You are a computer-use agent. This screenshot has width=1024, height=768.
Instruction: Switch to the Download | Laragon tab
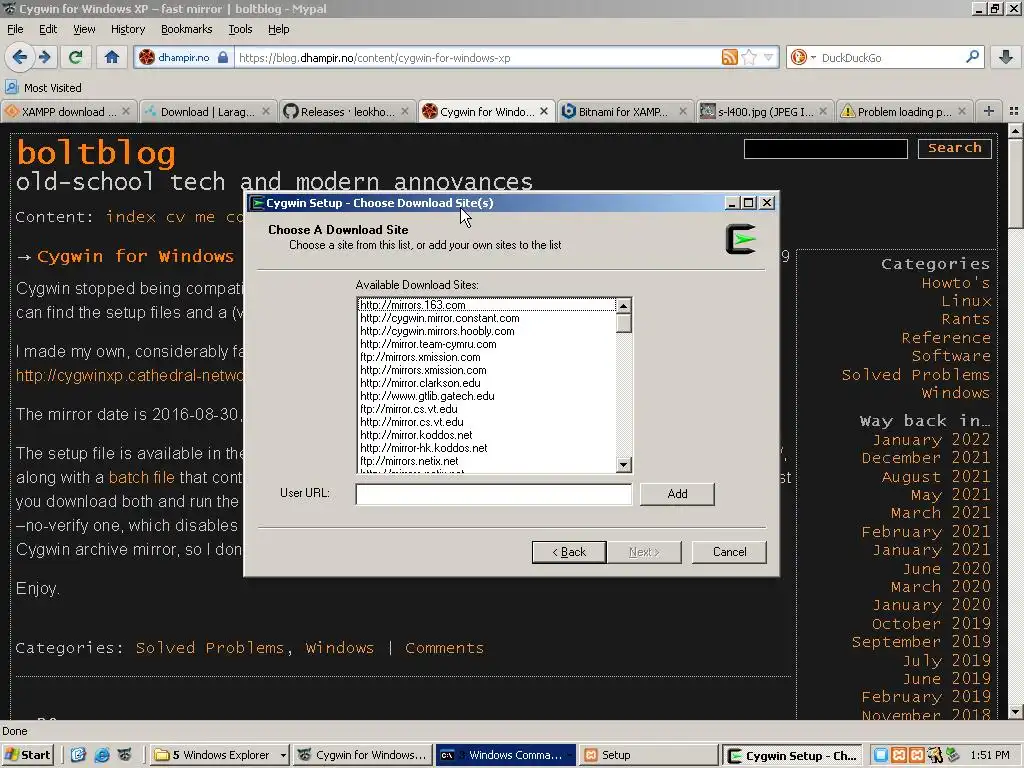click(x=207, y=112)
